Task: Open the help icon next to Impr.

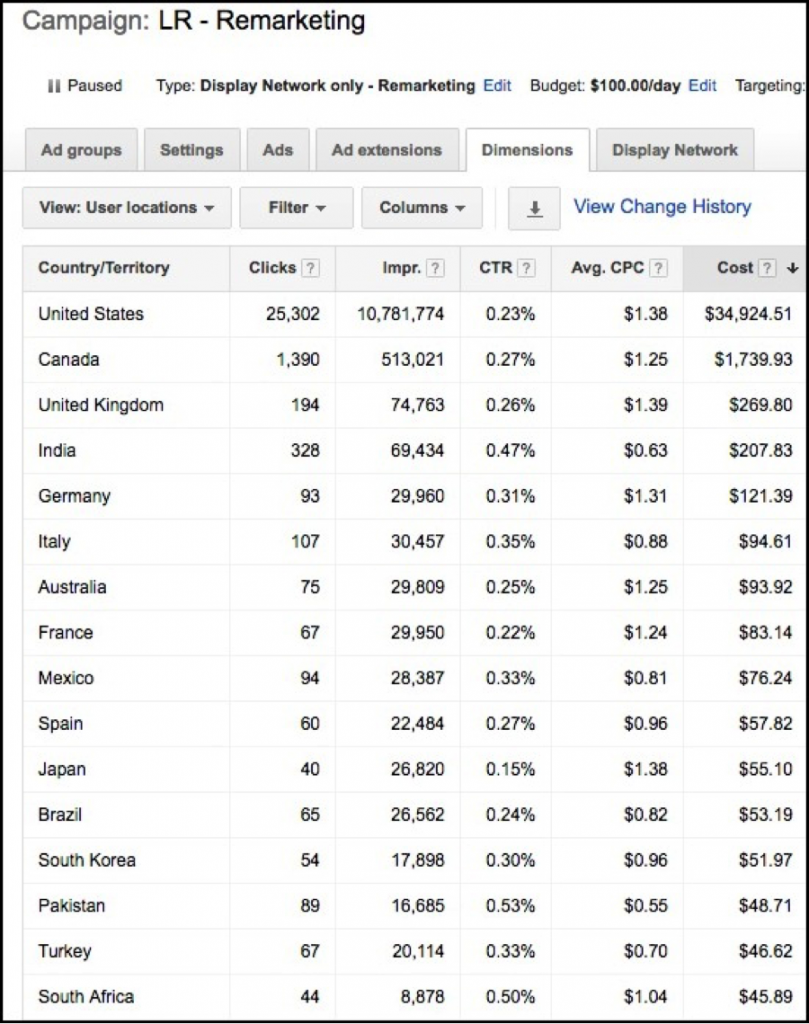Action: tap(435, 268)
